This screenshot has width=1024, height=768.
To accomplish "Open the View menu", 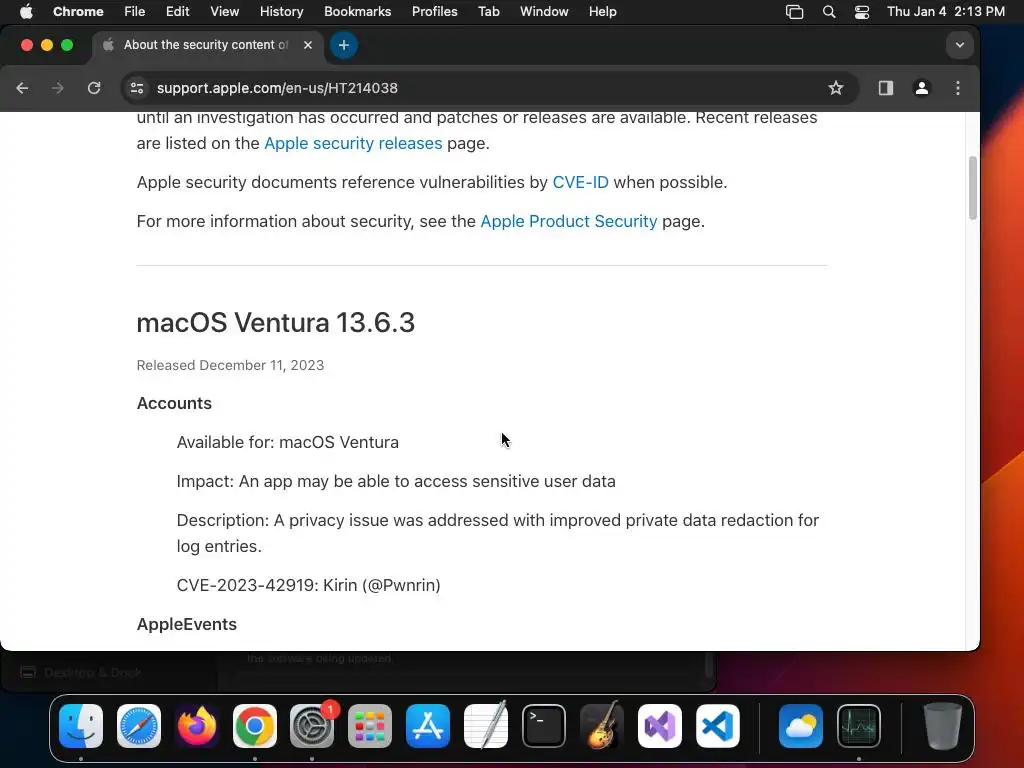I will [225, 12].
